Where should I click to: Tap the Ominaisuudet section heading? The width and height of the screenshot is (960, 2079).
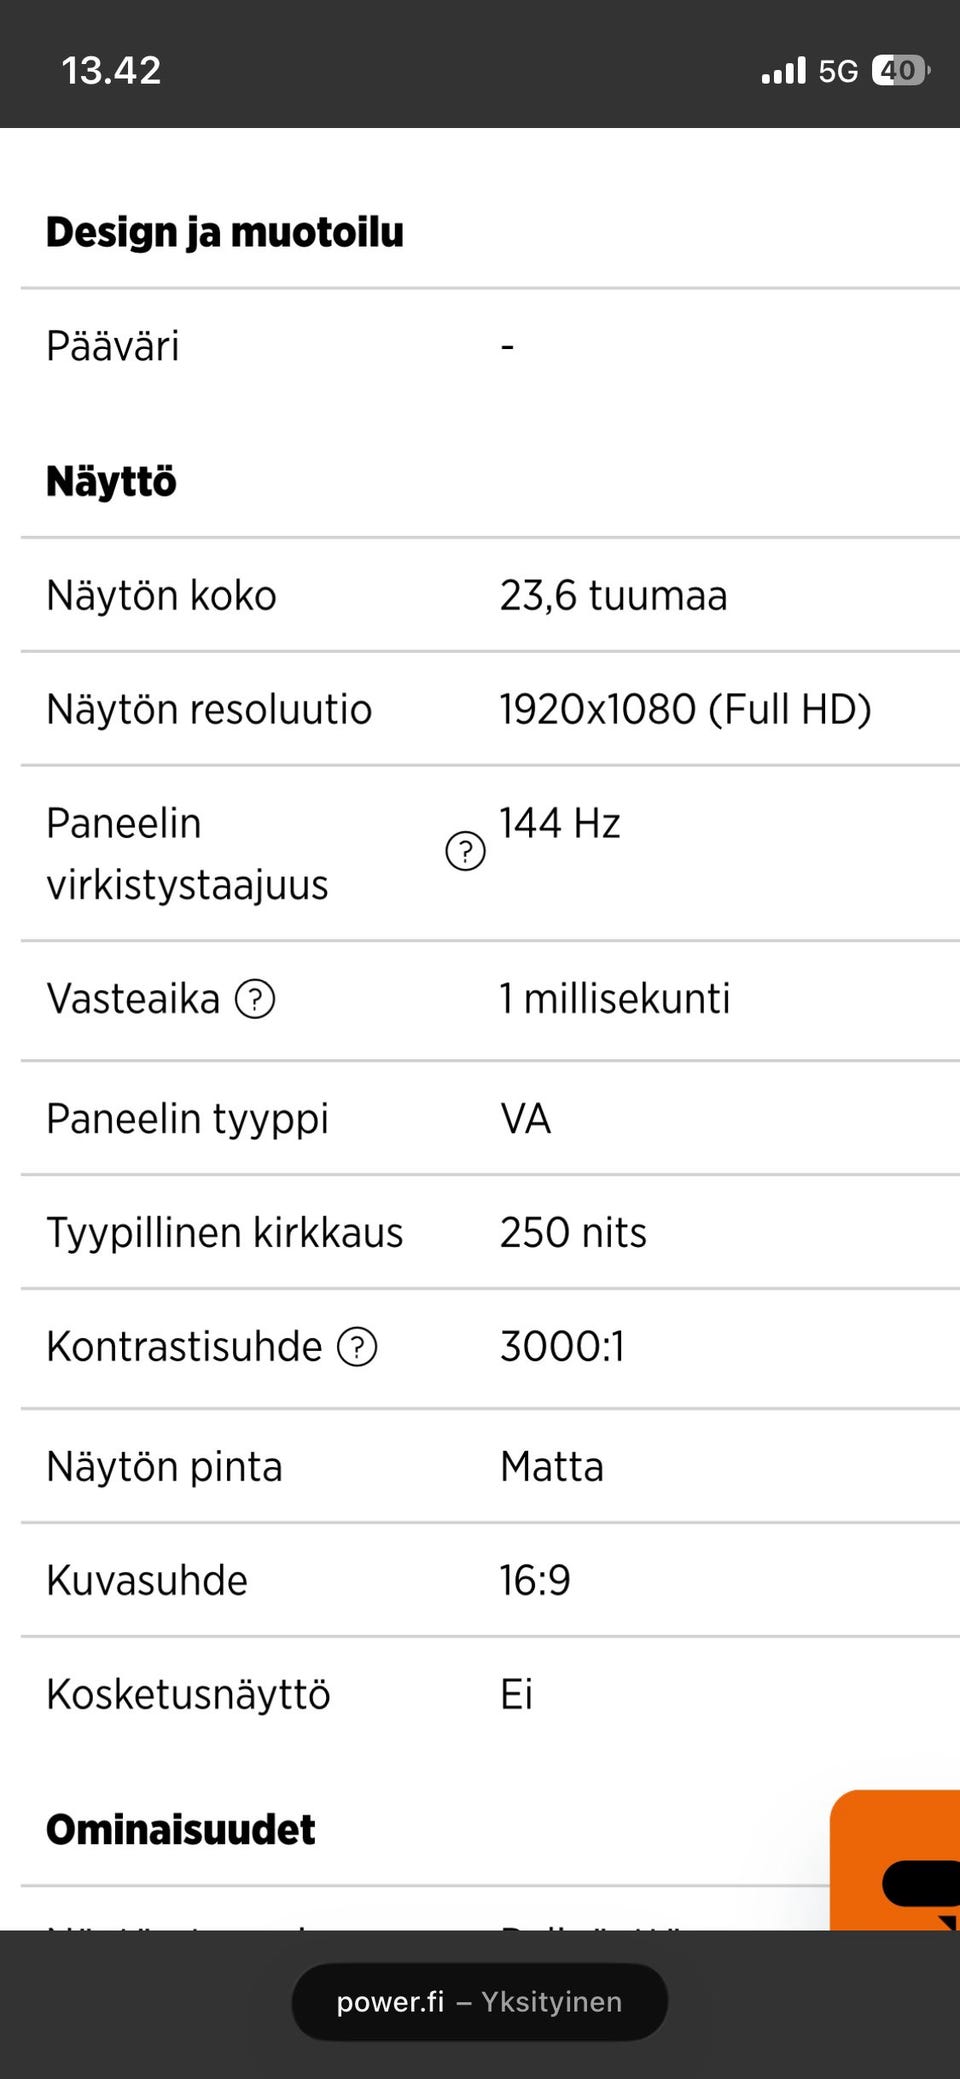180,1830
